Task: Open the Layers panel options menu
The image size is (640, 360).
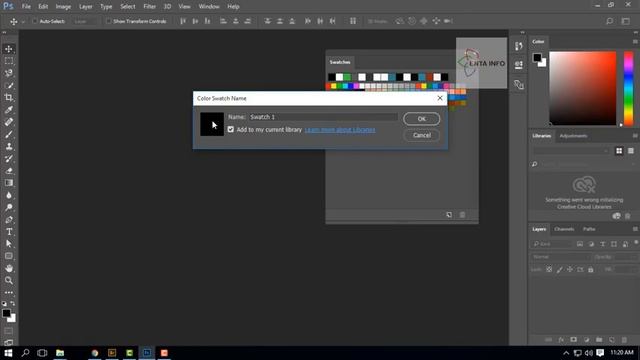Action: click(x=635, y=229)
